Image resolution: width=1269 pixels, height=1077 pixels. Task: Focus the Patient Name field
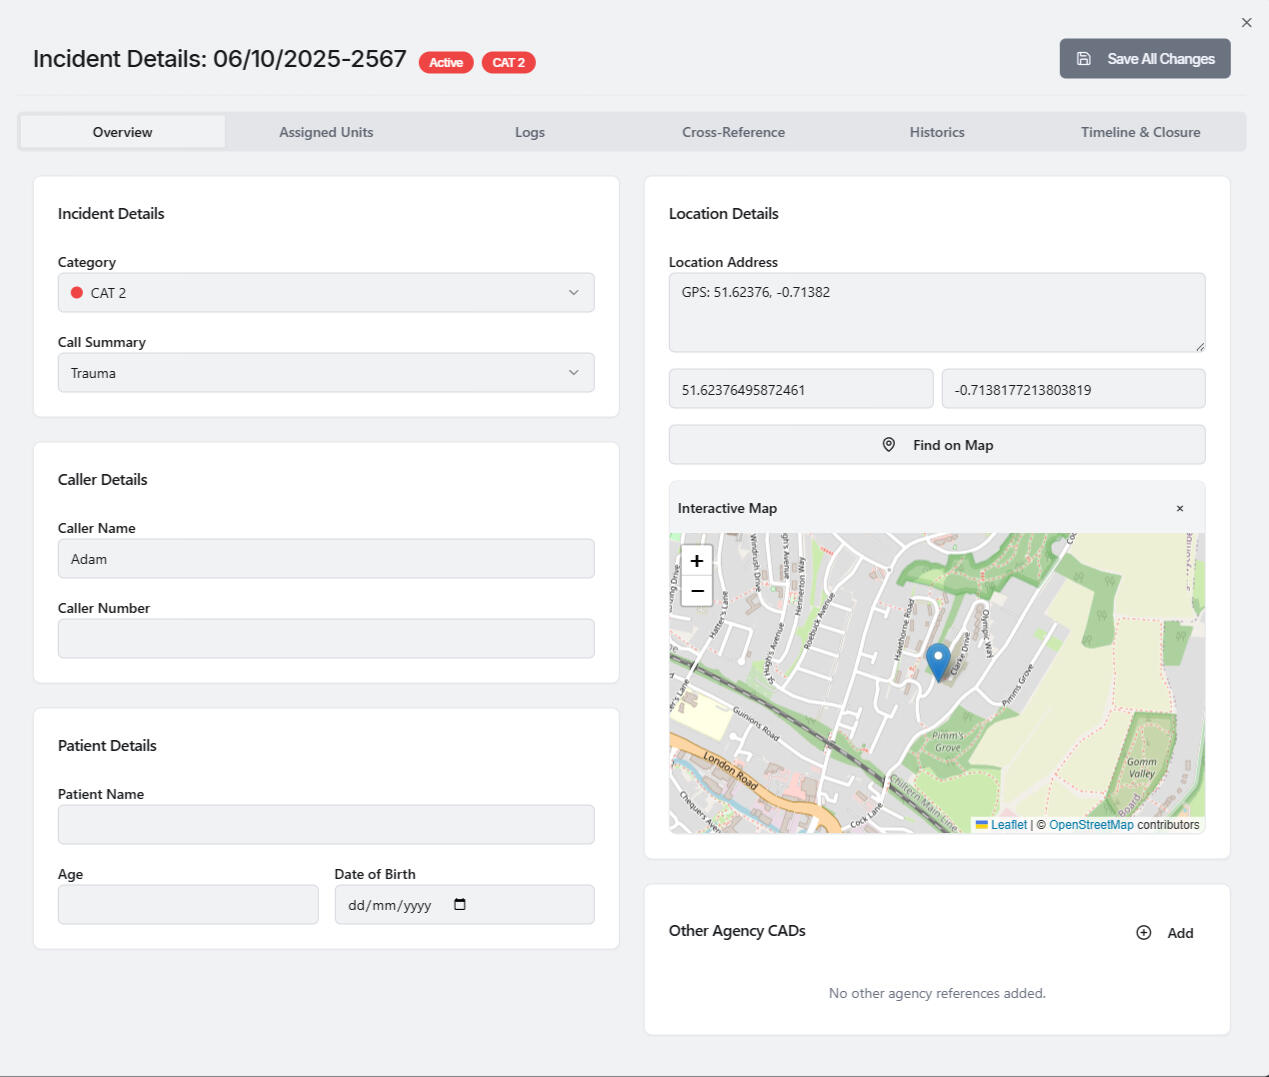pos(326,825)
